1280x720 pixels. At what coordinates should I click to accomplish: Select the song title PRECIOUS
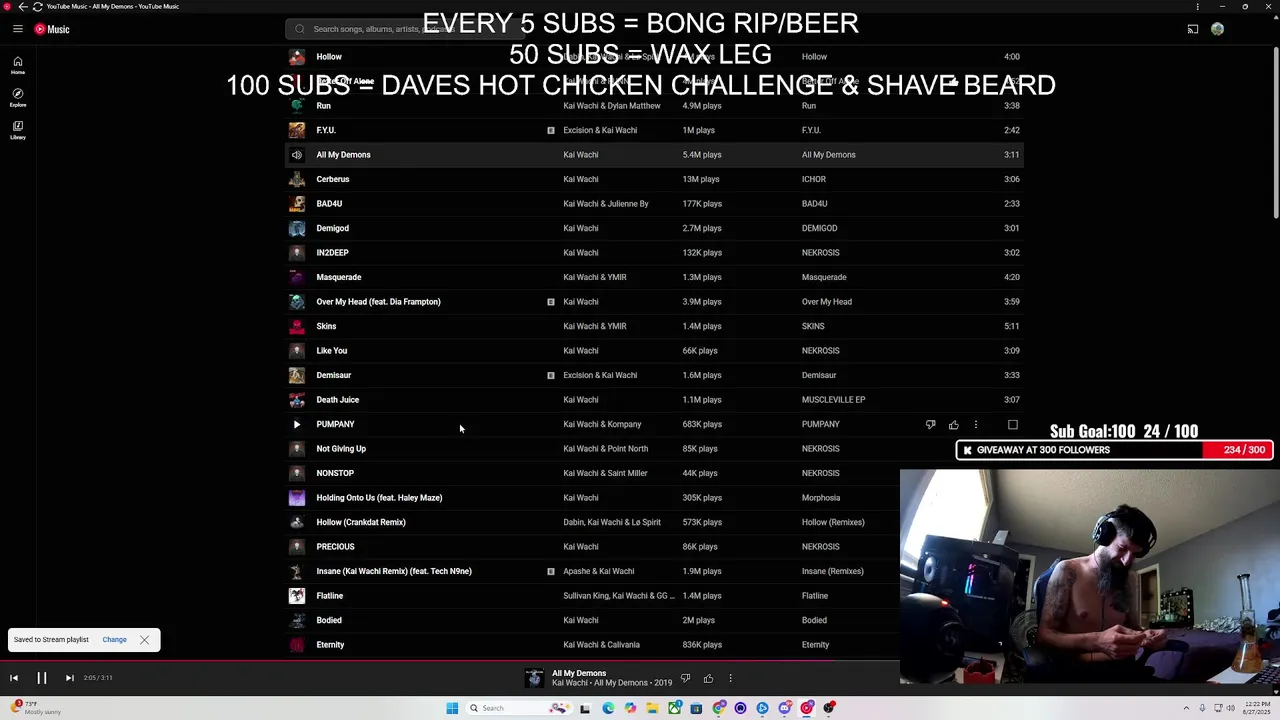point(335,547)
